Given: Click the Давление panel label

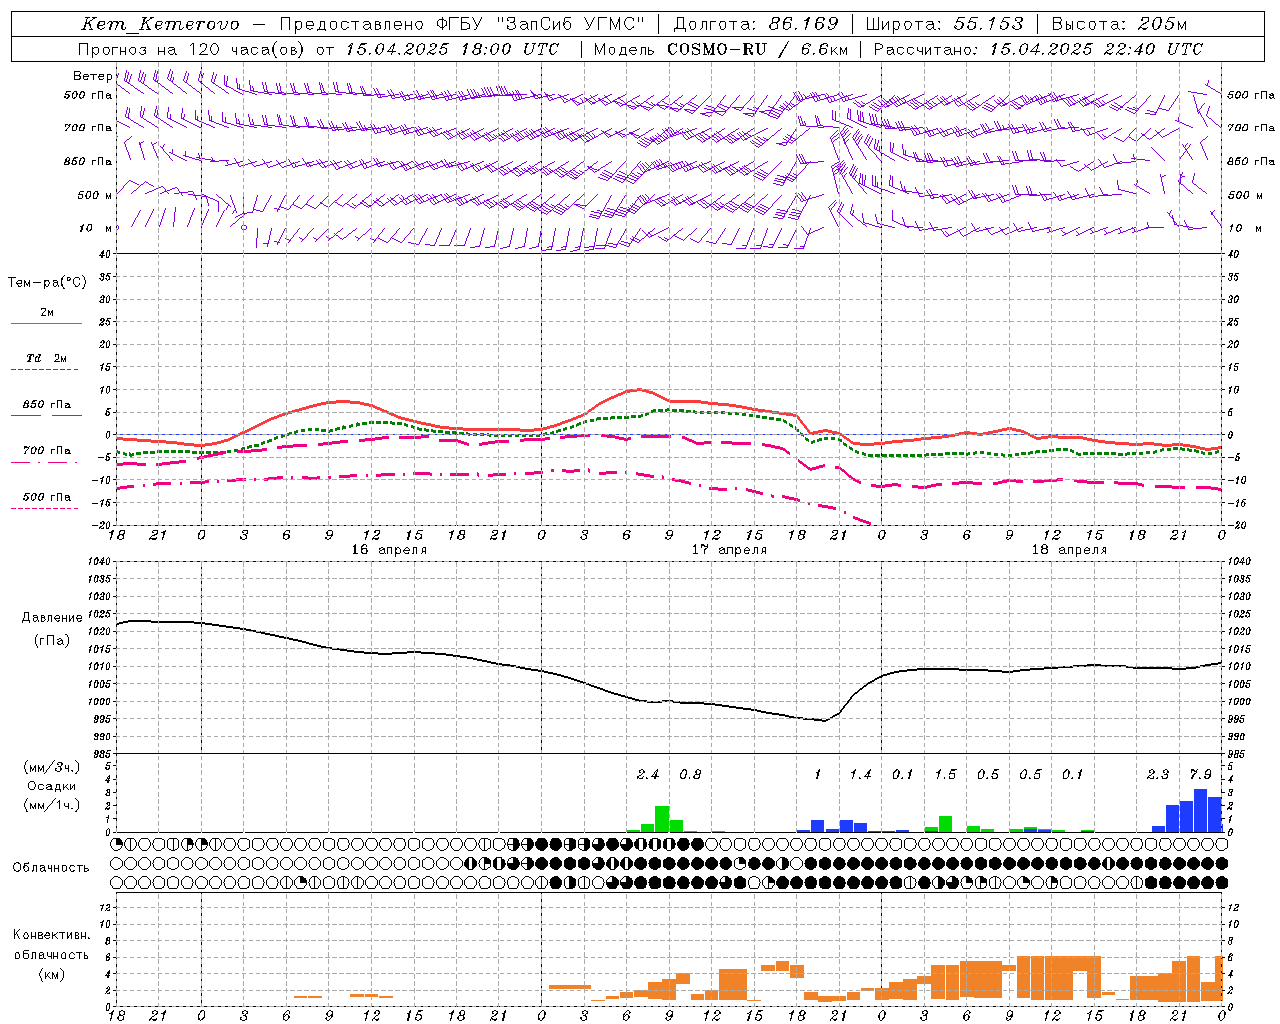Looking at the screenshot, I should [x=52, y=618].
